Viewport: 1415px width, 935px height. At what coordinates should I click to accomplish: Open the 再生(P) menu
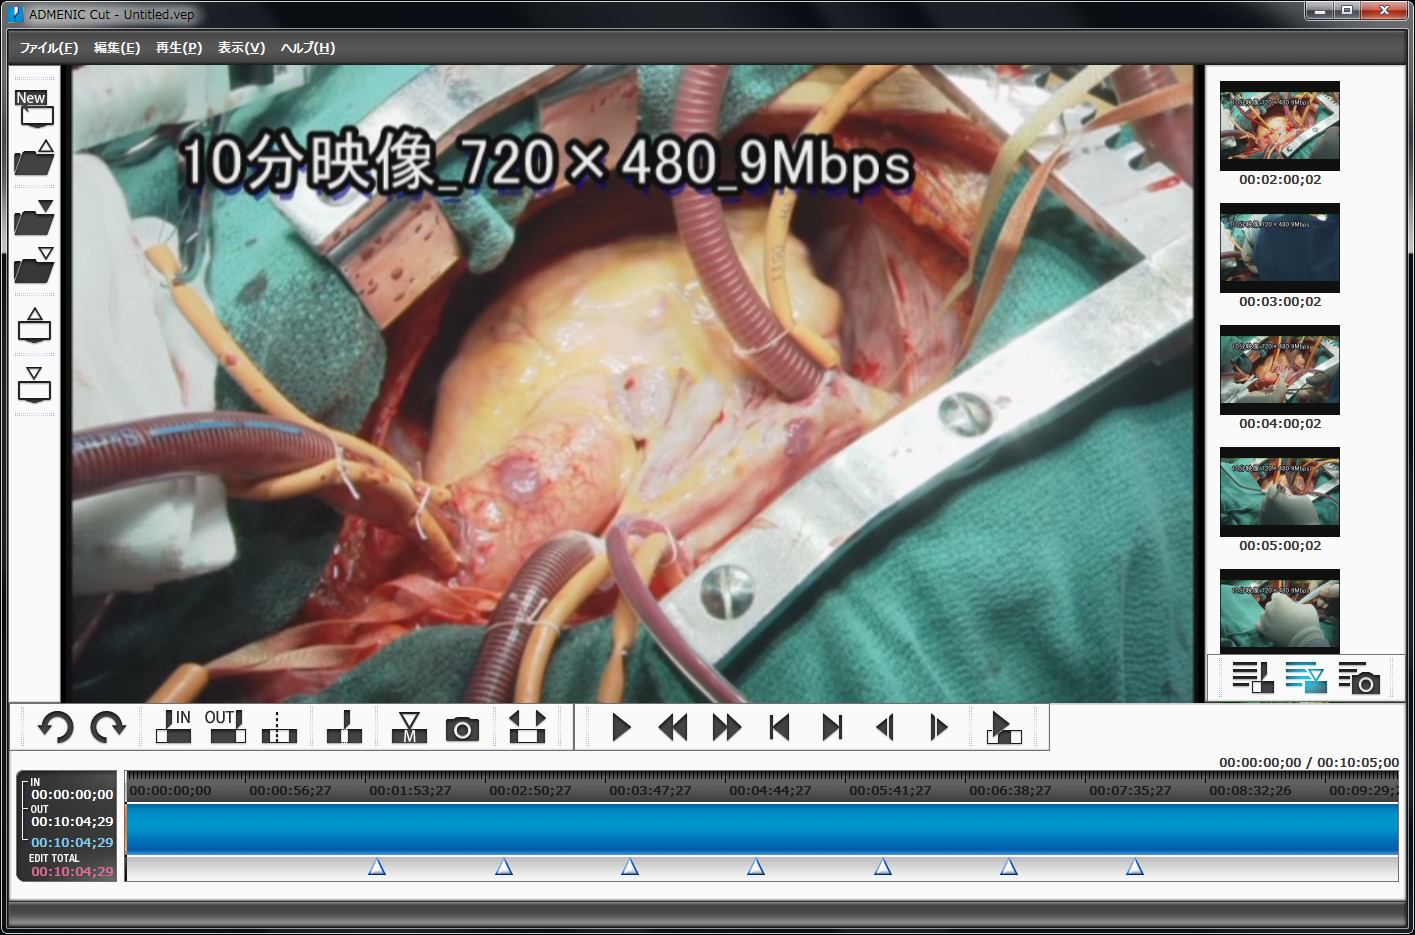[x=179, y=48]
